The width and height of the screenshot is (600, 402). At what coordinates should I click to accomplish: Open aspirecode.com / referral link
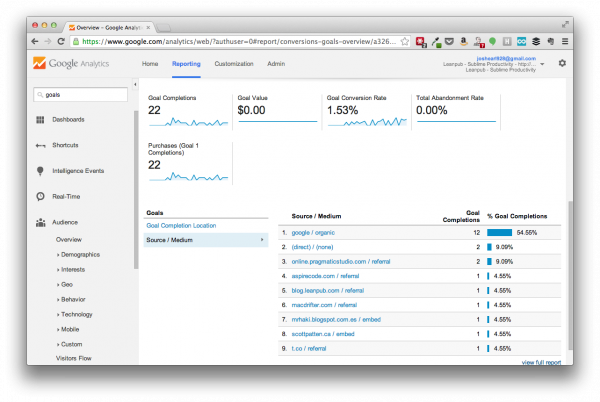[x=325, y=276]
